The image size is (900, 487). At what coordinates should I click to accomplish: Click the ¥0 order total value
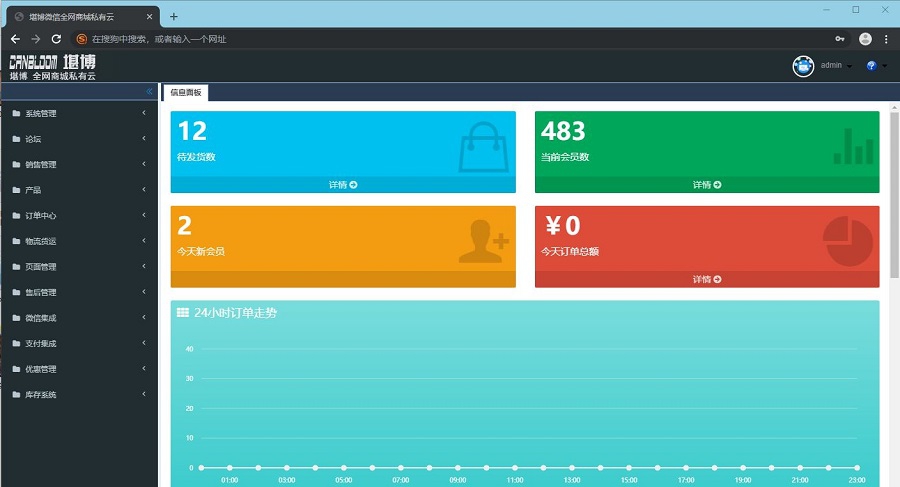(562, 226)
